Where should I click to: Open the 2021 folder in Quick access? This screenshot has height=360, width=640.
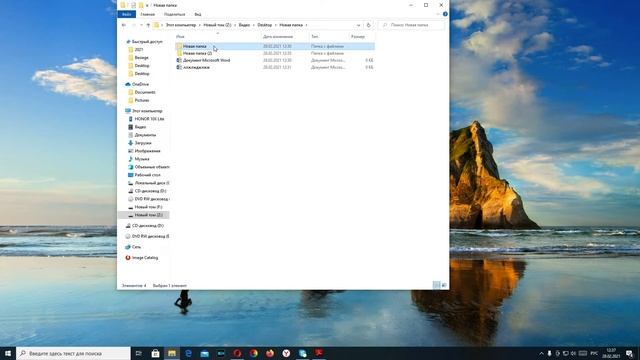139,50
